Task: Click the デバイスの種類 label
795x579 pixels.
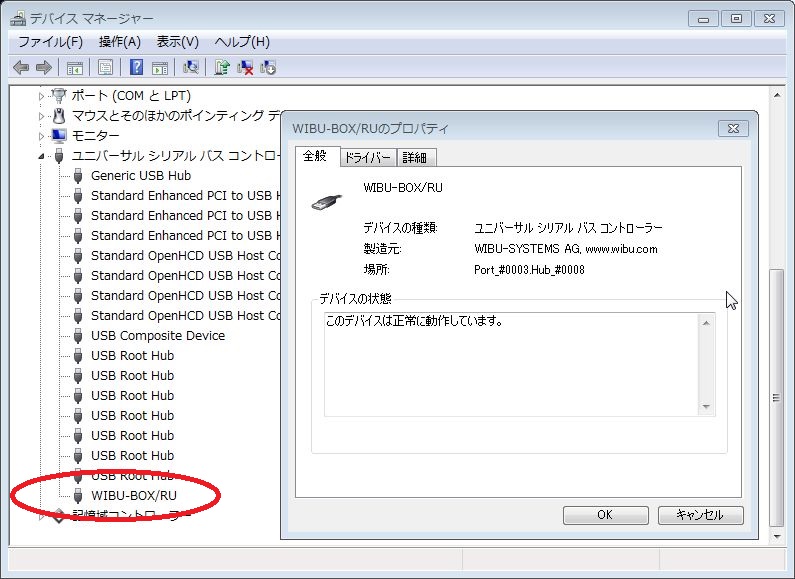Action: (401, 228)
